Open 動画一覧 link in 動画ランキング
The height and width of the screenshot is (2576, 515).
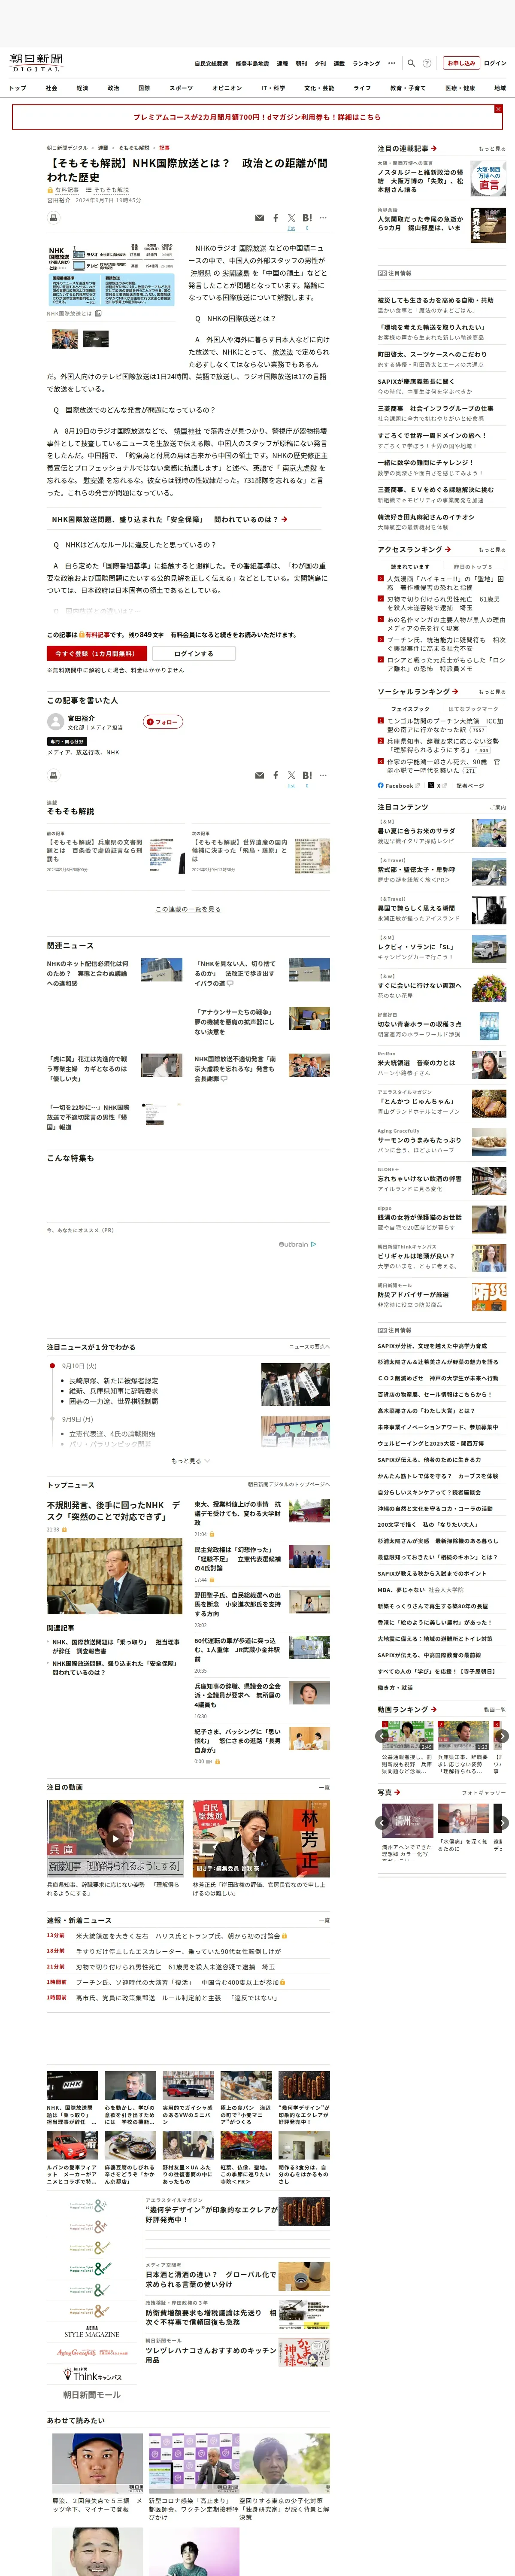point(494,1710)
